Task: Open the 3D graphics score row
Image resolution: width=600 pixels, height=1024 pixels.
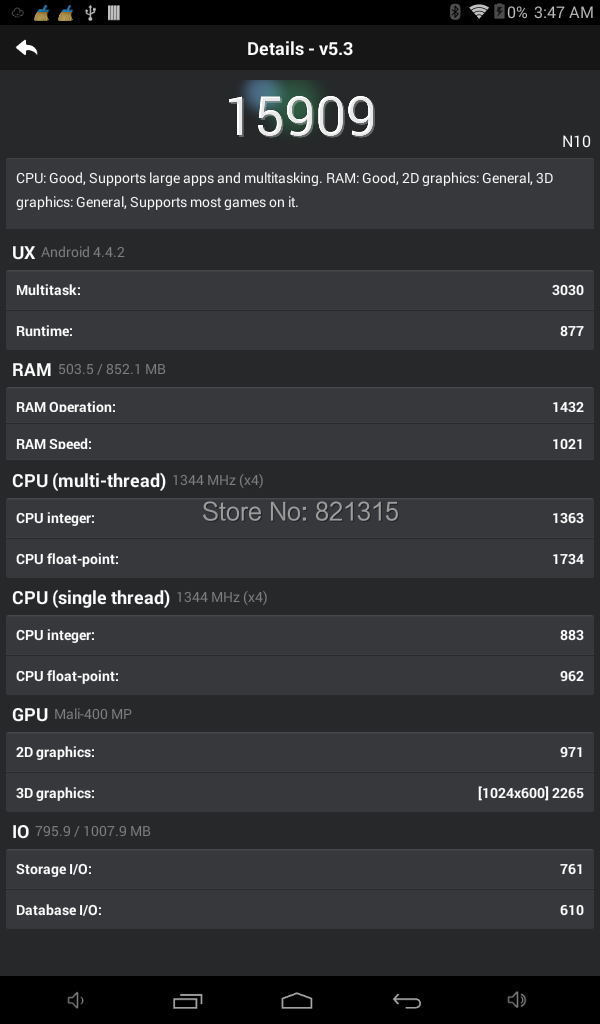Action: click(300, 793)
